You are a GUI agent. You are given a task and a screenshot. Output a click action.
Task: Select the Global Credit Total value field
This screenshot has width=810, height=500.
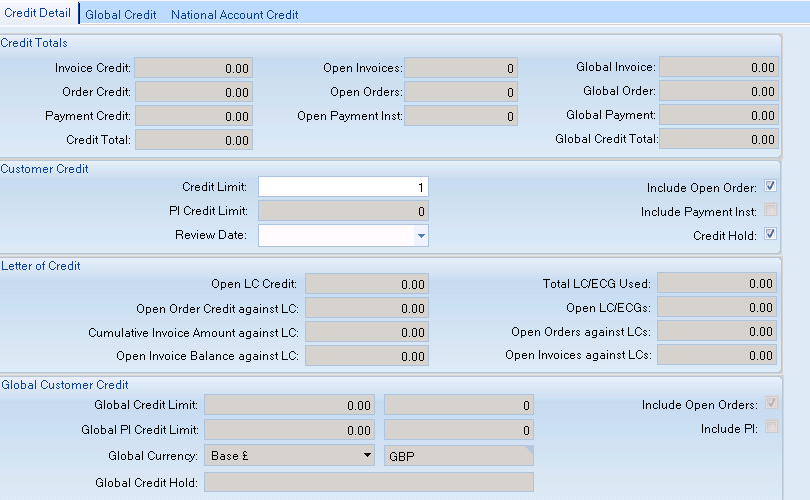click(719, 139)
